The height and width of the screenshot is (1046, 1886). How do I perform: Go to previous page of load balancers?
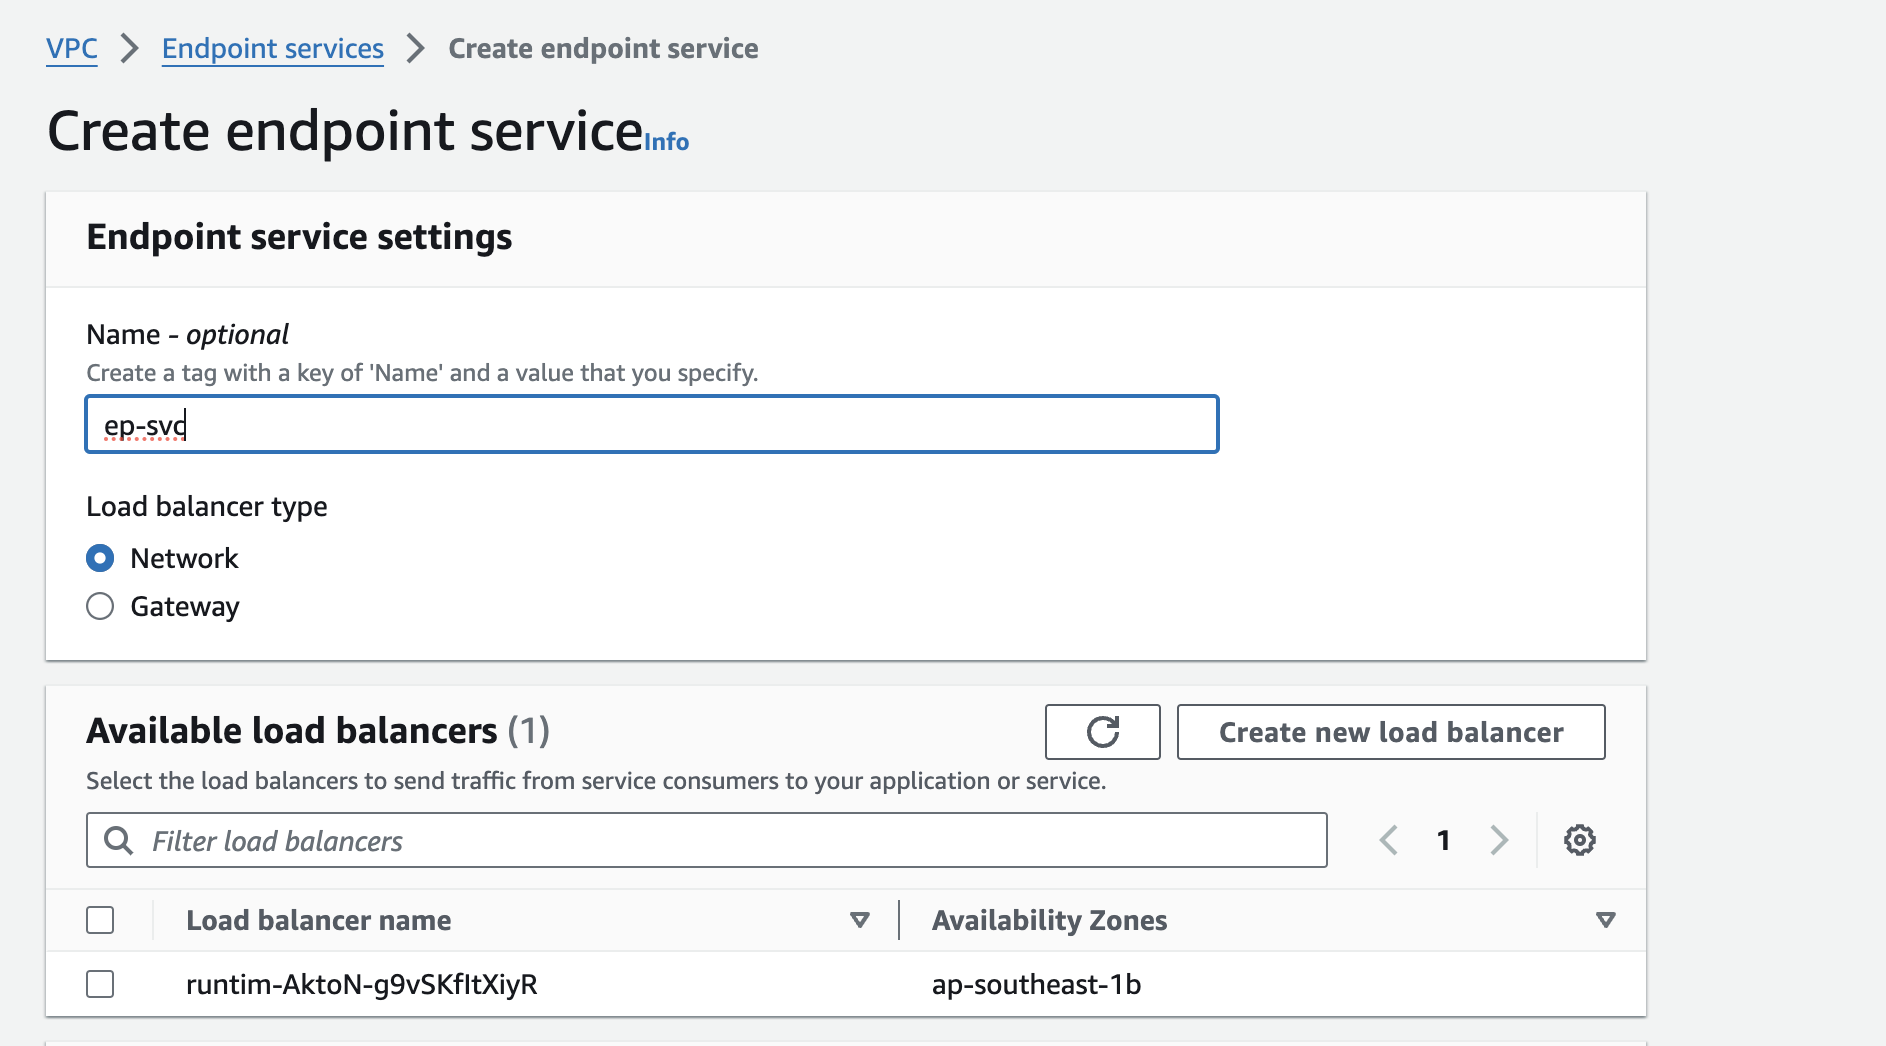coord(1389,840)
